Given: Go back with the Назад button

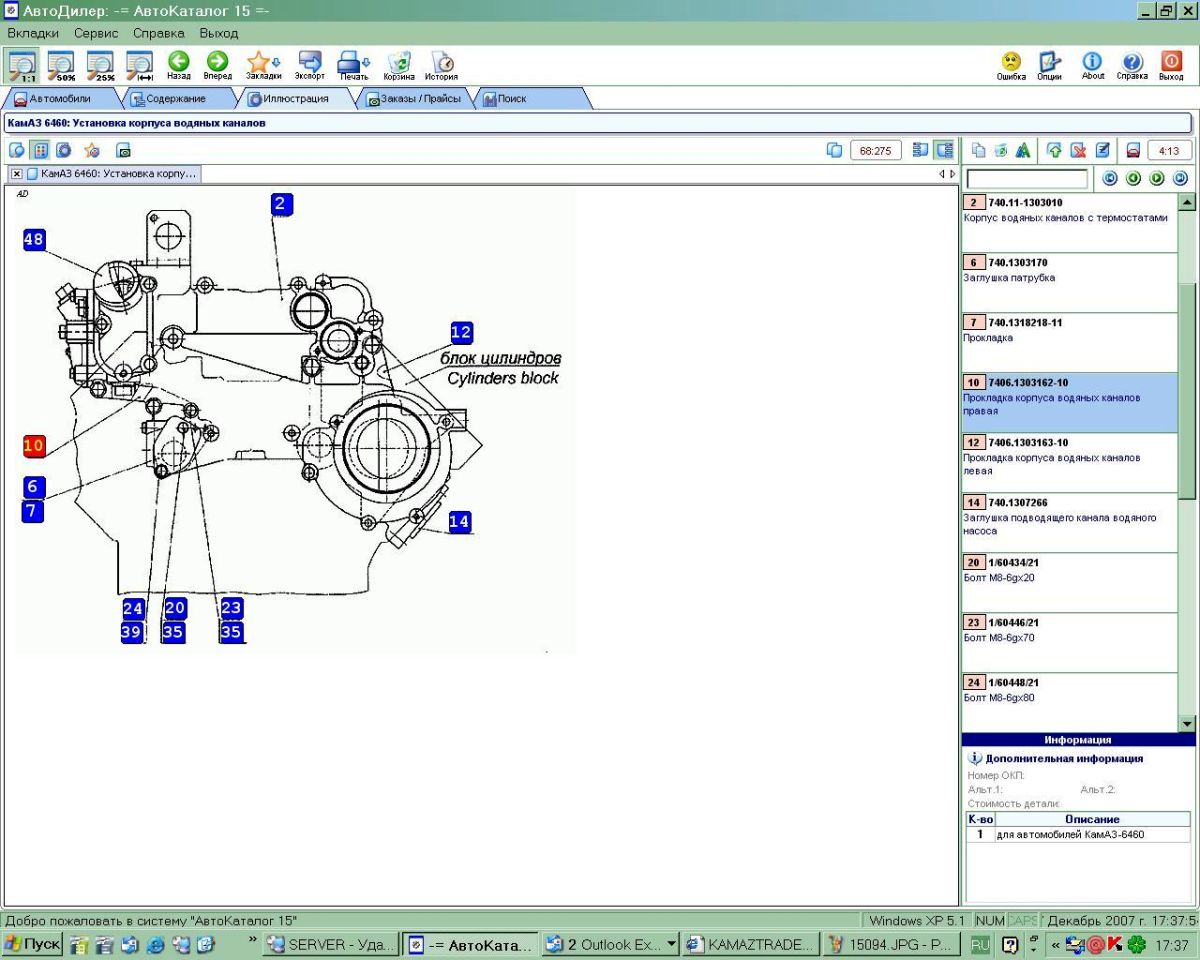Looking at the screenshot, I should pos(179,65).
